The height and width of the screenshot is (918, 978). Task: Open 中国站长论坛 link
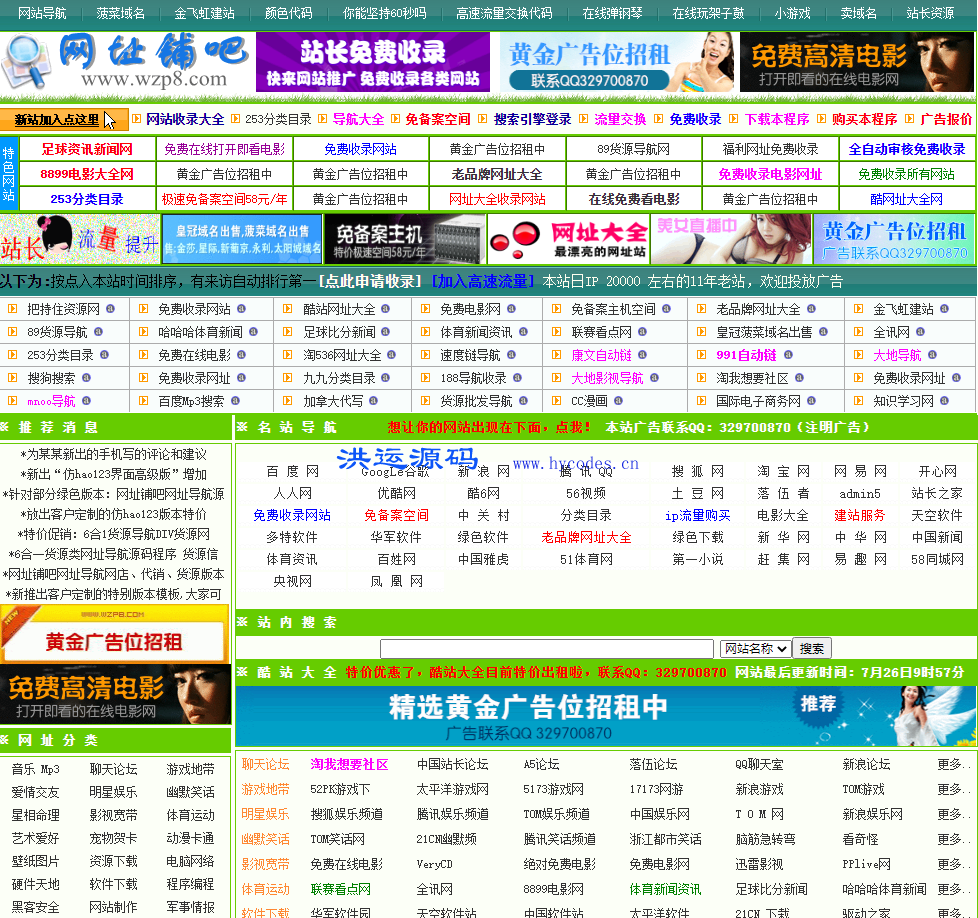tap(452, 764)
